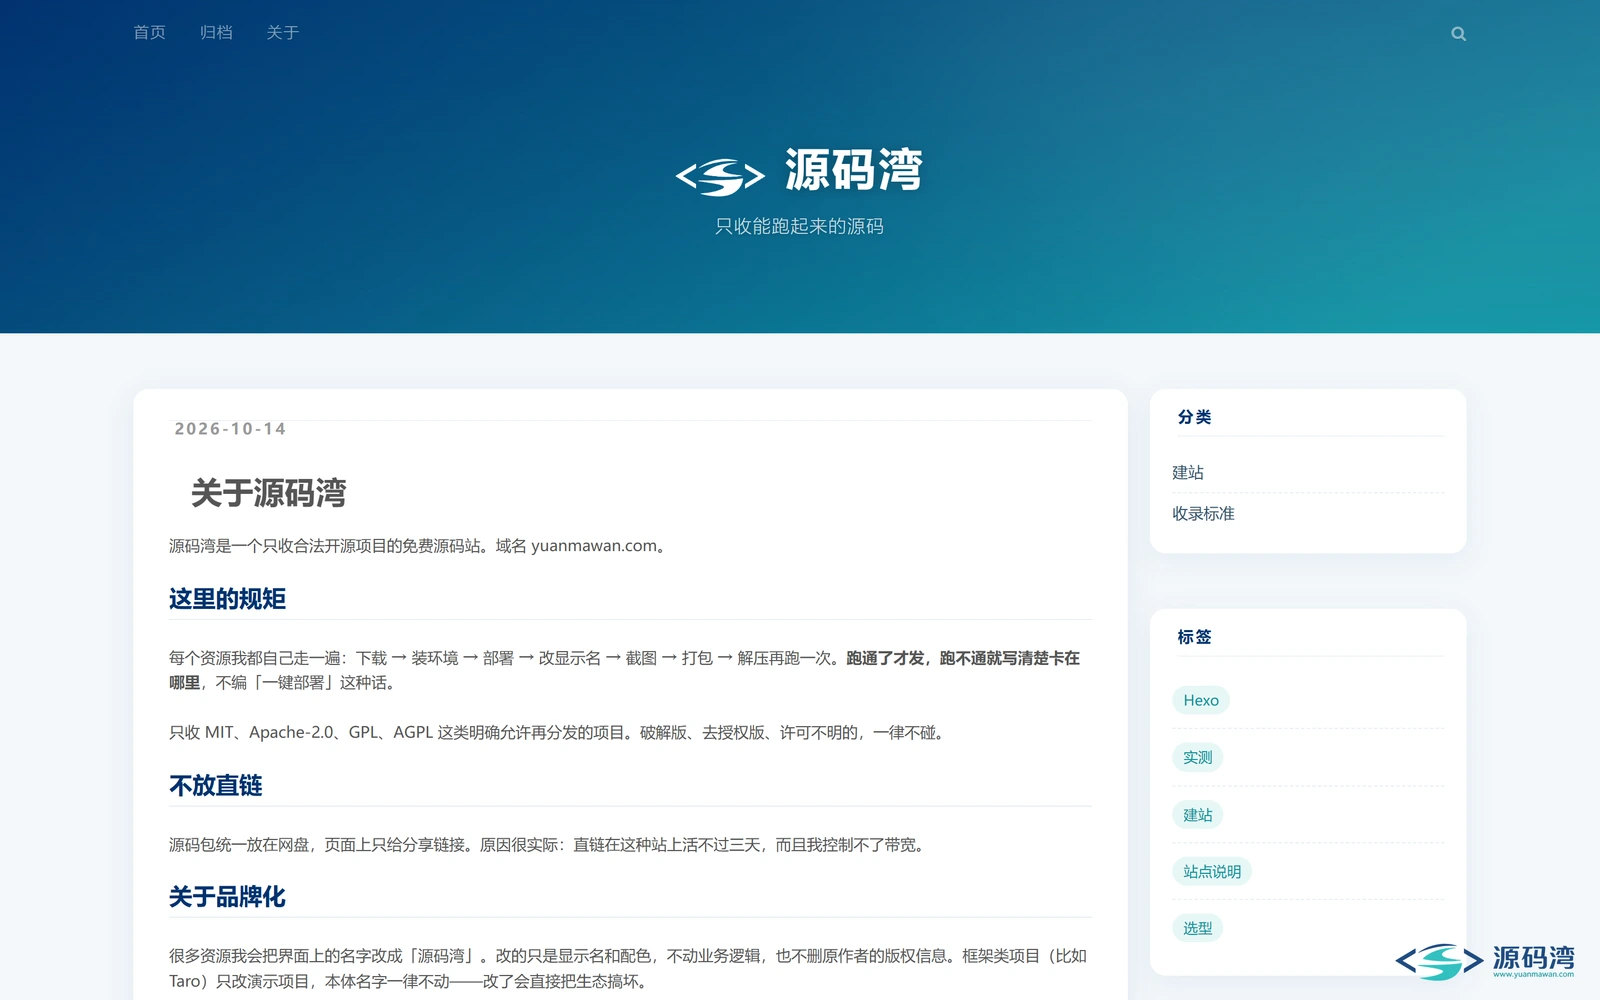Click the intro sentence mentioning yuanmawan.com
The image size is (1600, 1000).
tap(419, 546)
